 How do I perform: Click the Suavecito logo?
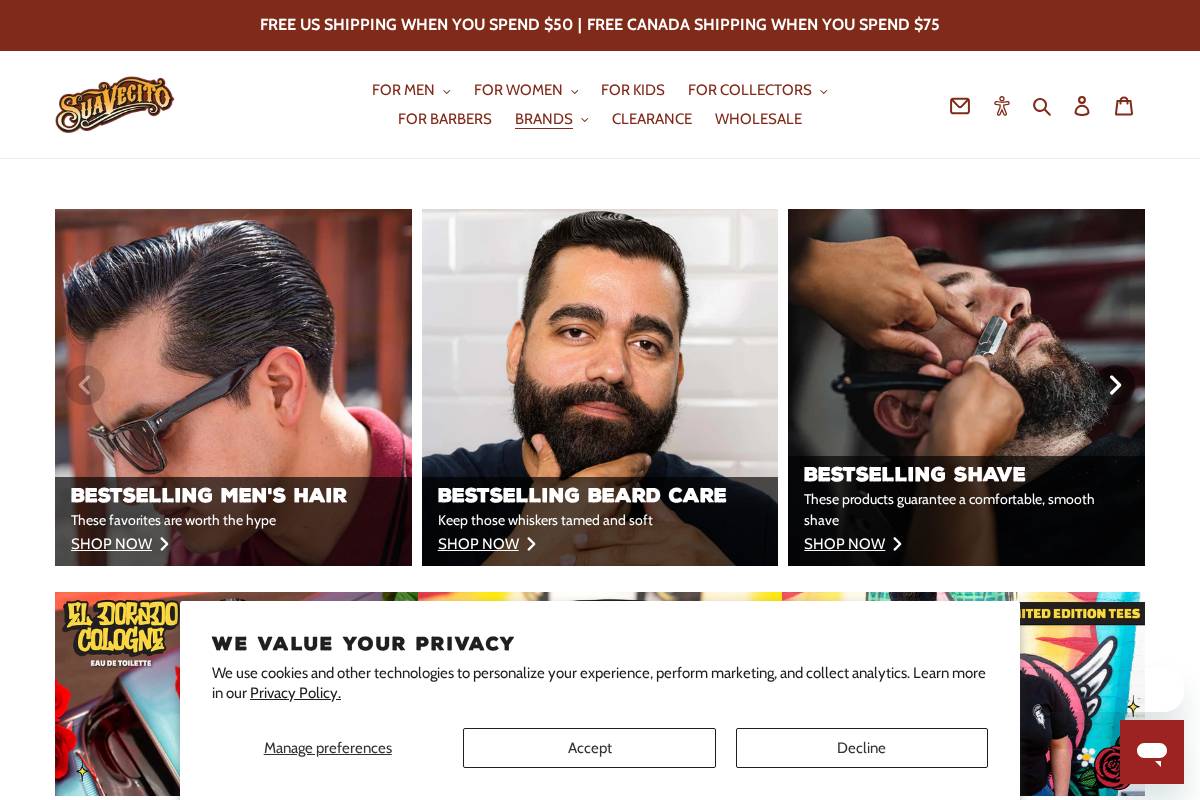pos(114,104)
